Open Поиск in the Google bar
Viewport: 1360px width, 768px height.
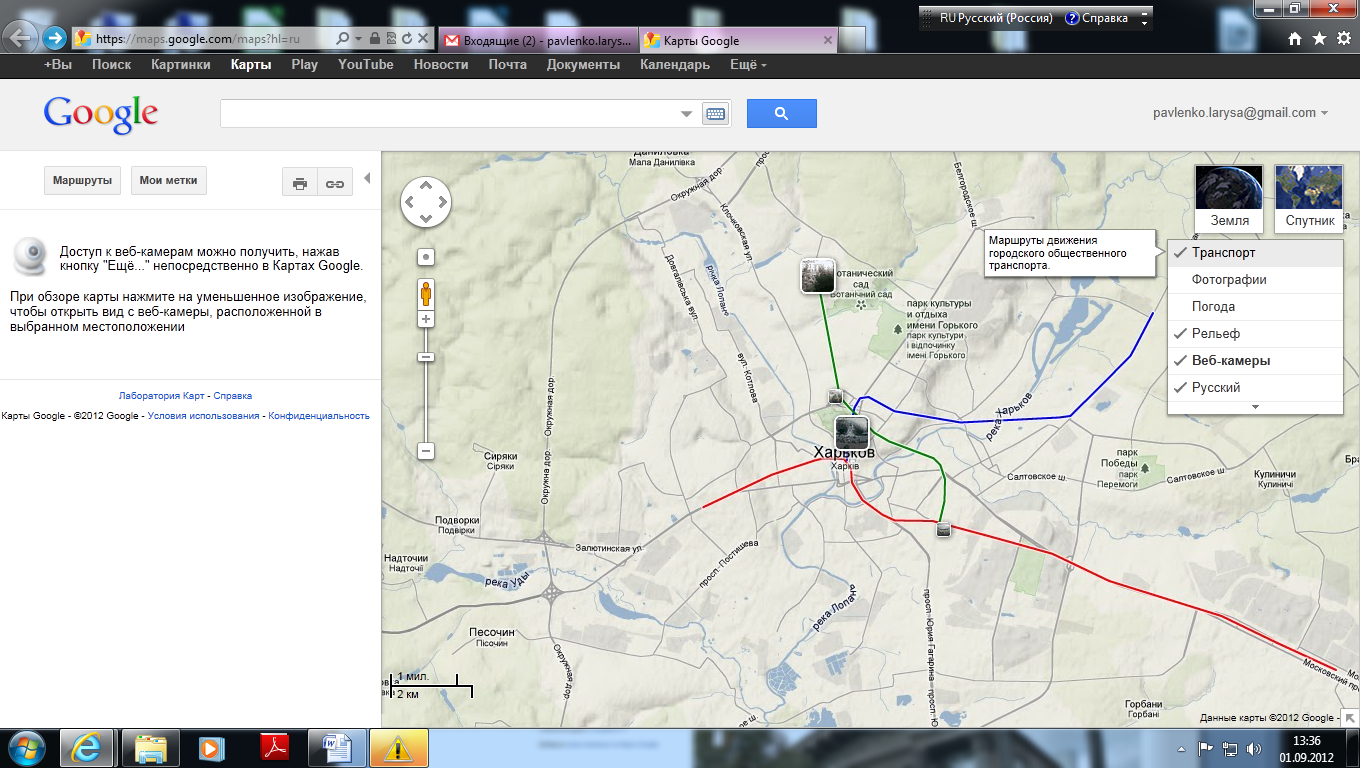pyautogui.click(x=111, y=64)
